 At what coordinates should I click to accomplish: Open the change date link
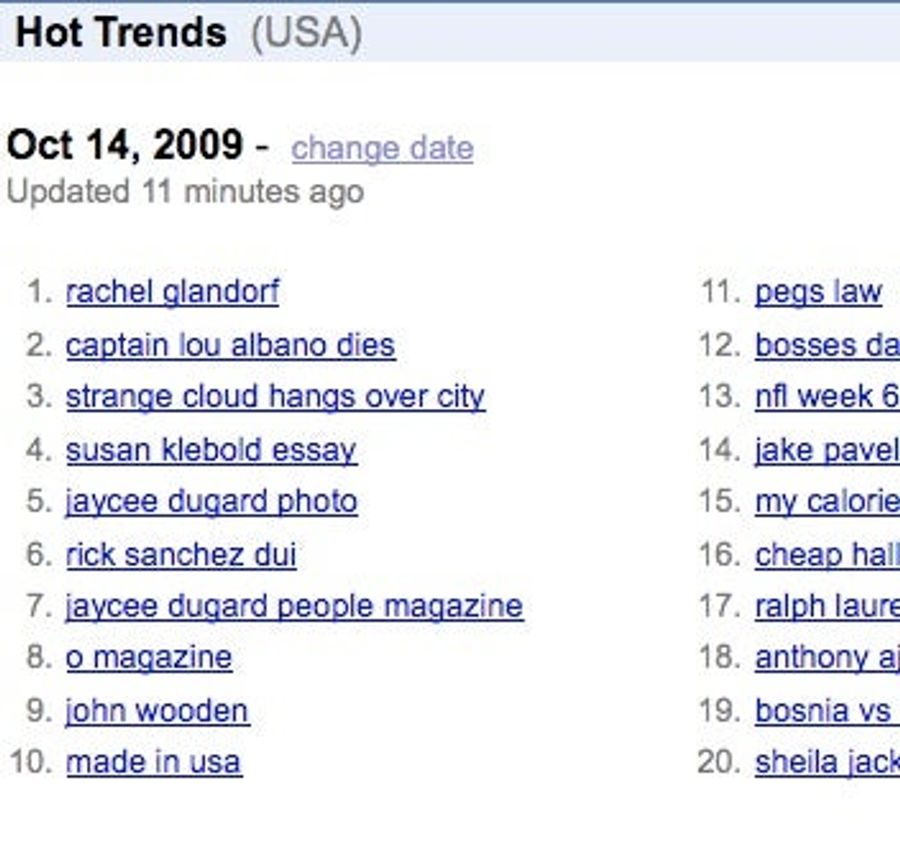382,149
